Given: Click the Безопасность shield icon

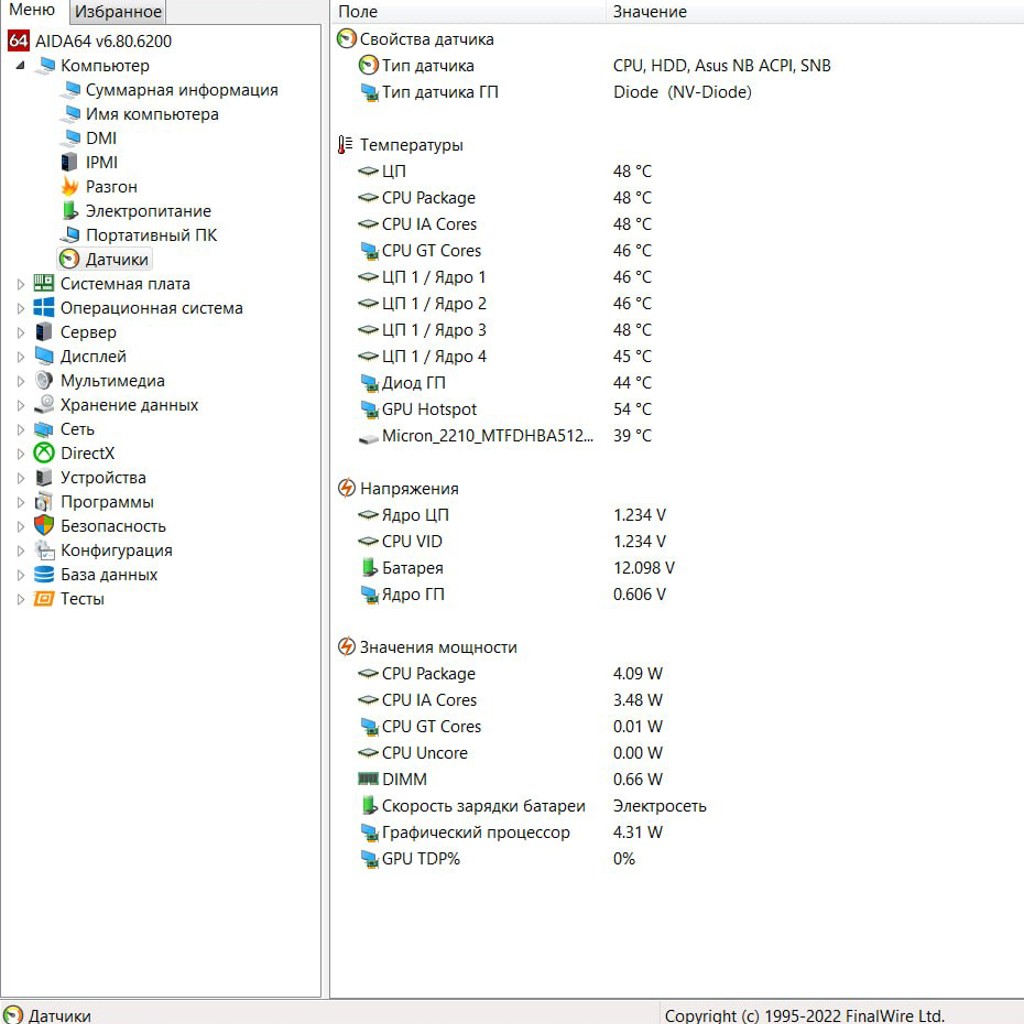Looking at the screenshot, I should click(44, 526).
